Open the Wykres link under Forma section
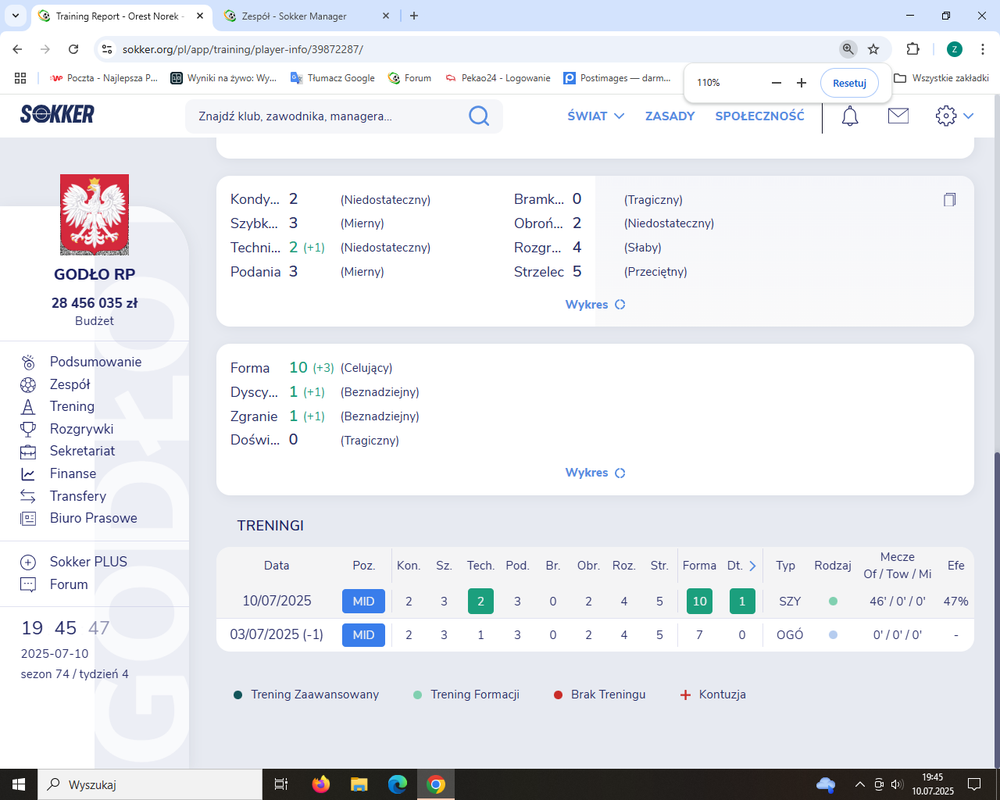The height and width of the screenshot is (800, 1000). tap(594, 473)
